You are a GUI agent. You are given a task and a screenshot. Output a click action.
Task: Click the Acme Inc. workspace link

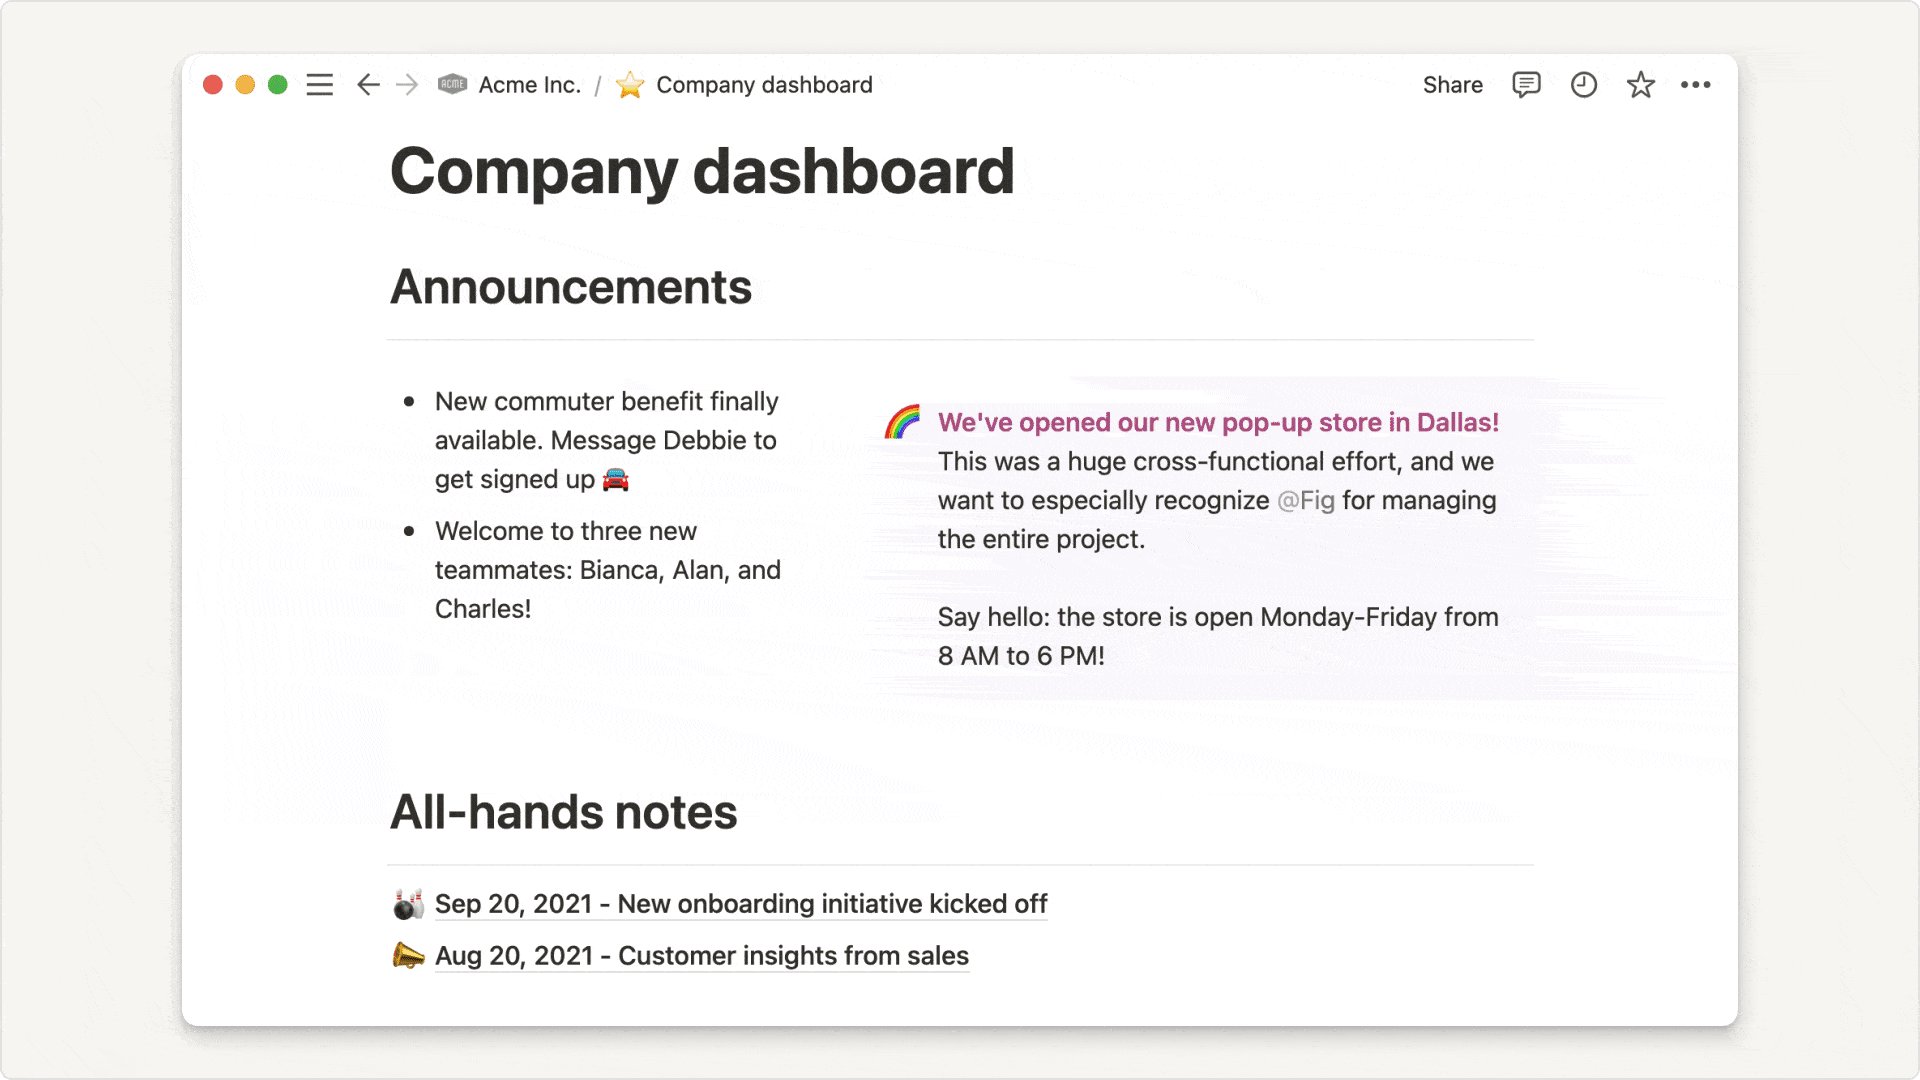[512, 84]
